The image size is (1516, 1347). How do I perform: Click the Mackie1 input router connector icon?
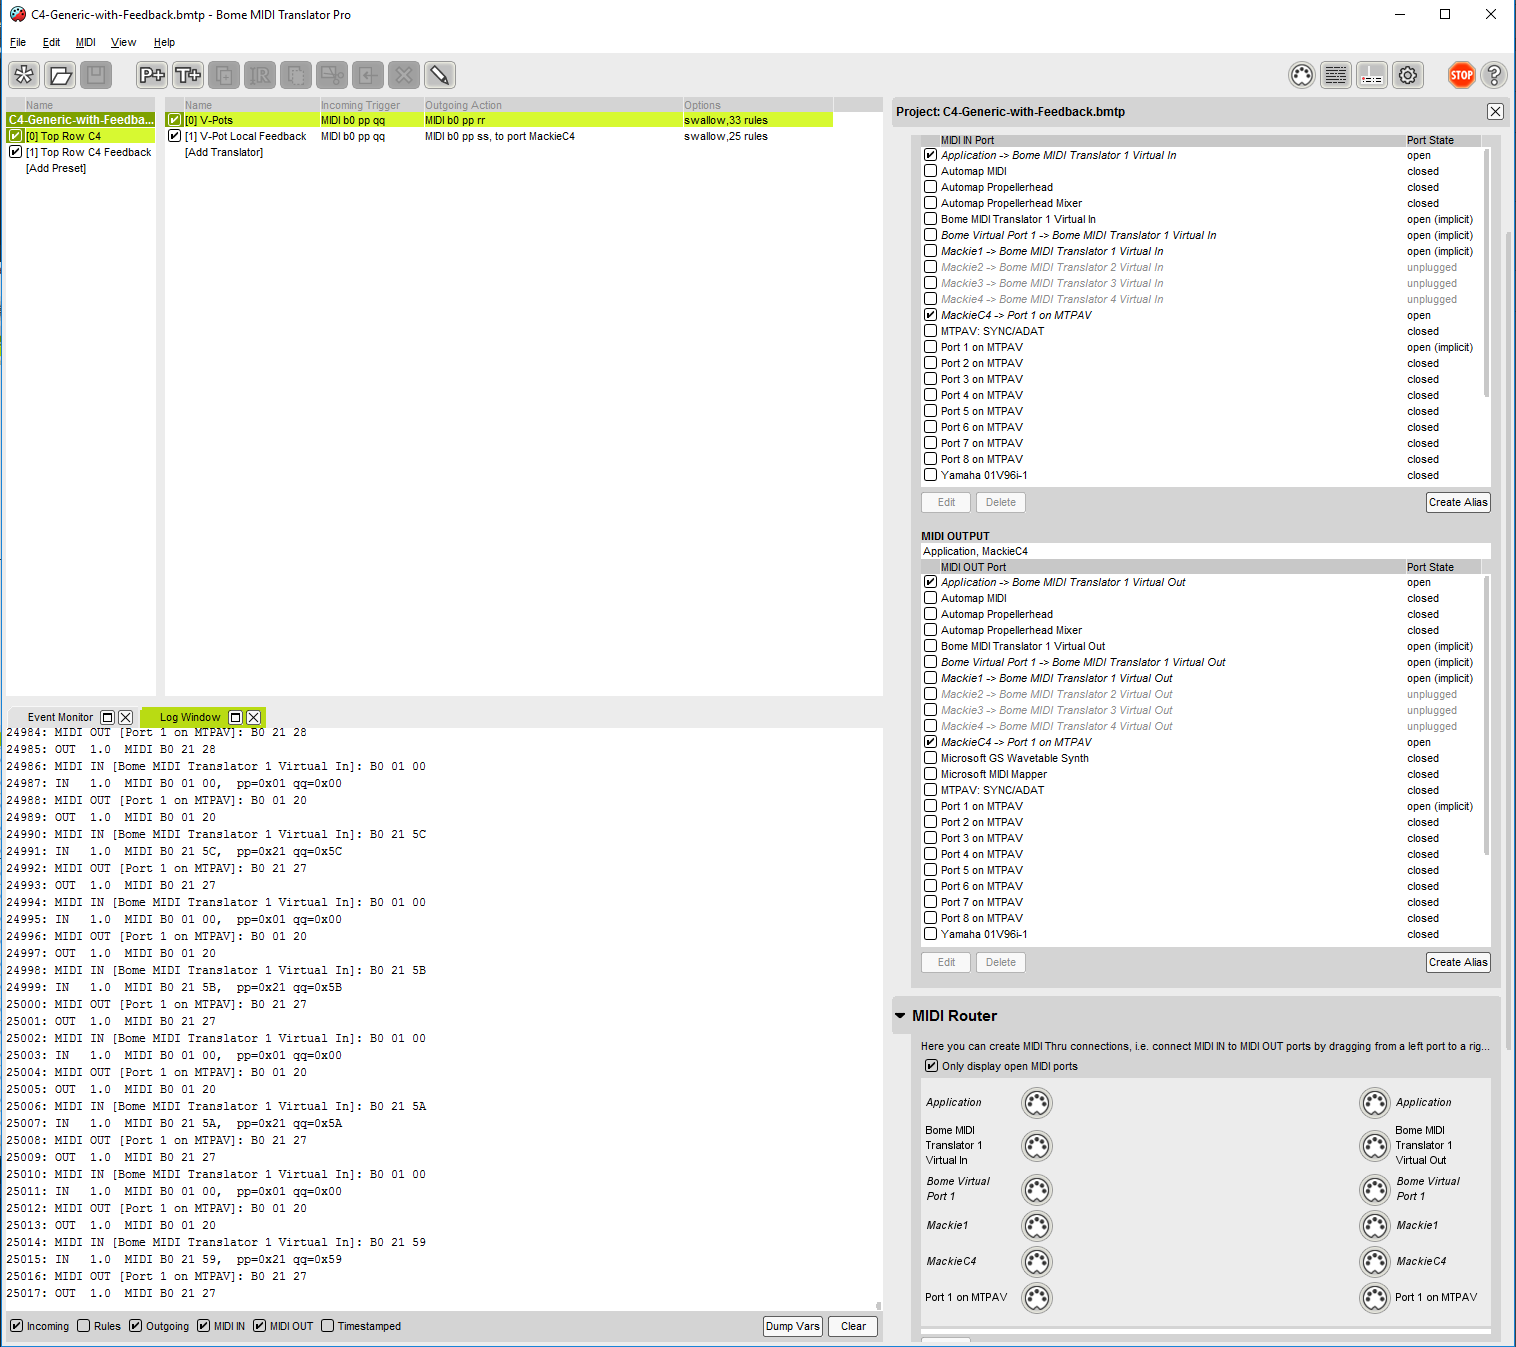pos(1037,1226)
